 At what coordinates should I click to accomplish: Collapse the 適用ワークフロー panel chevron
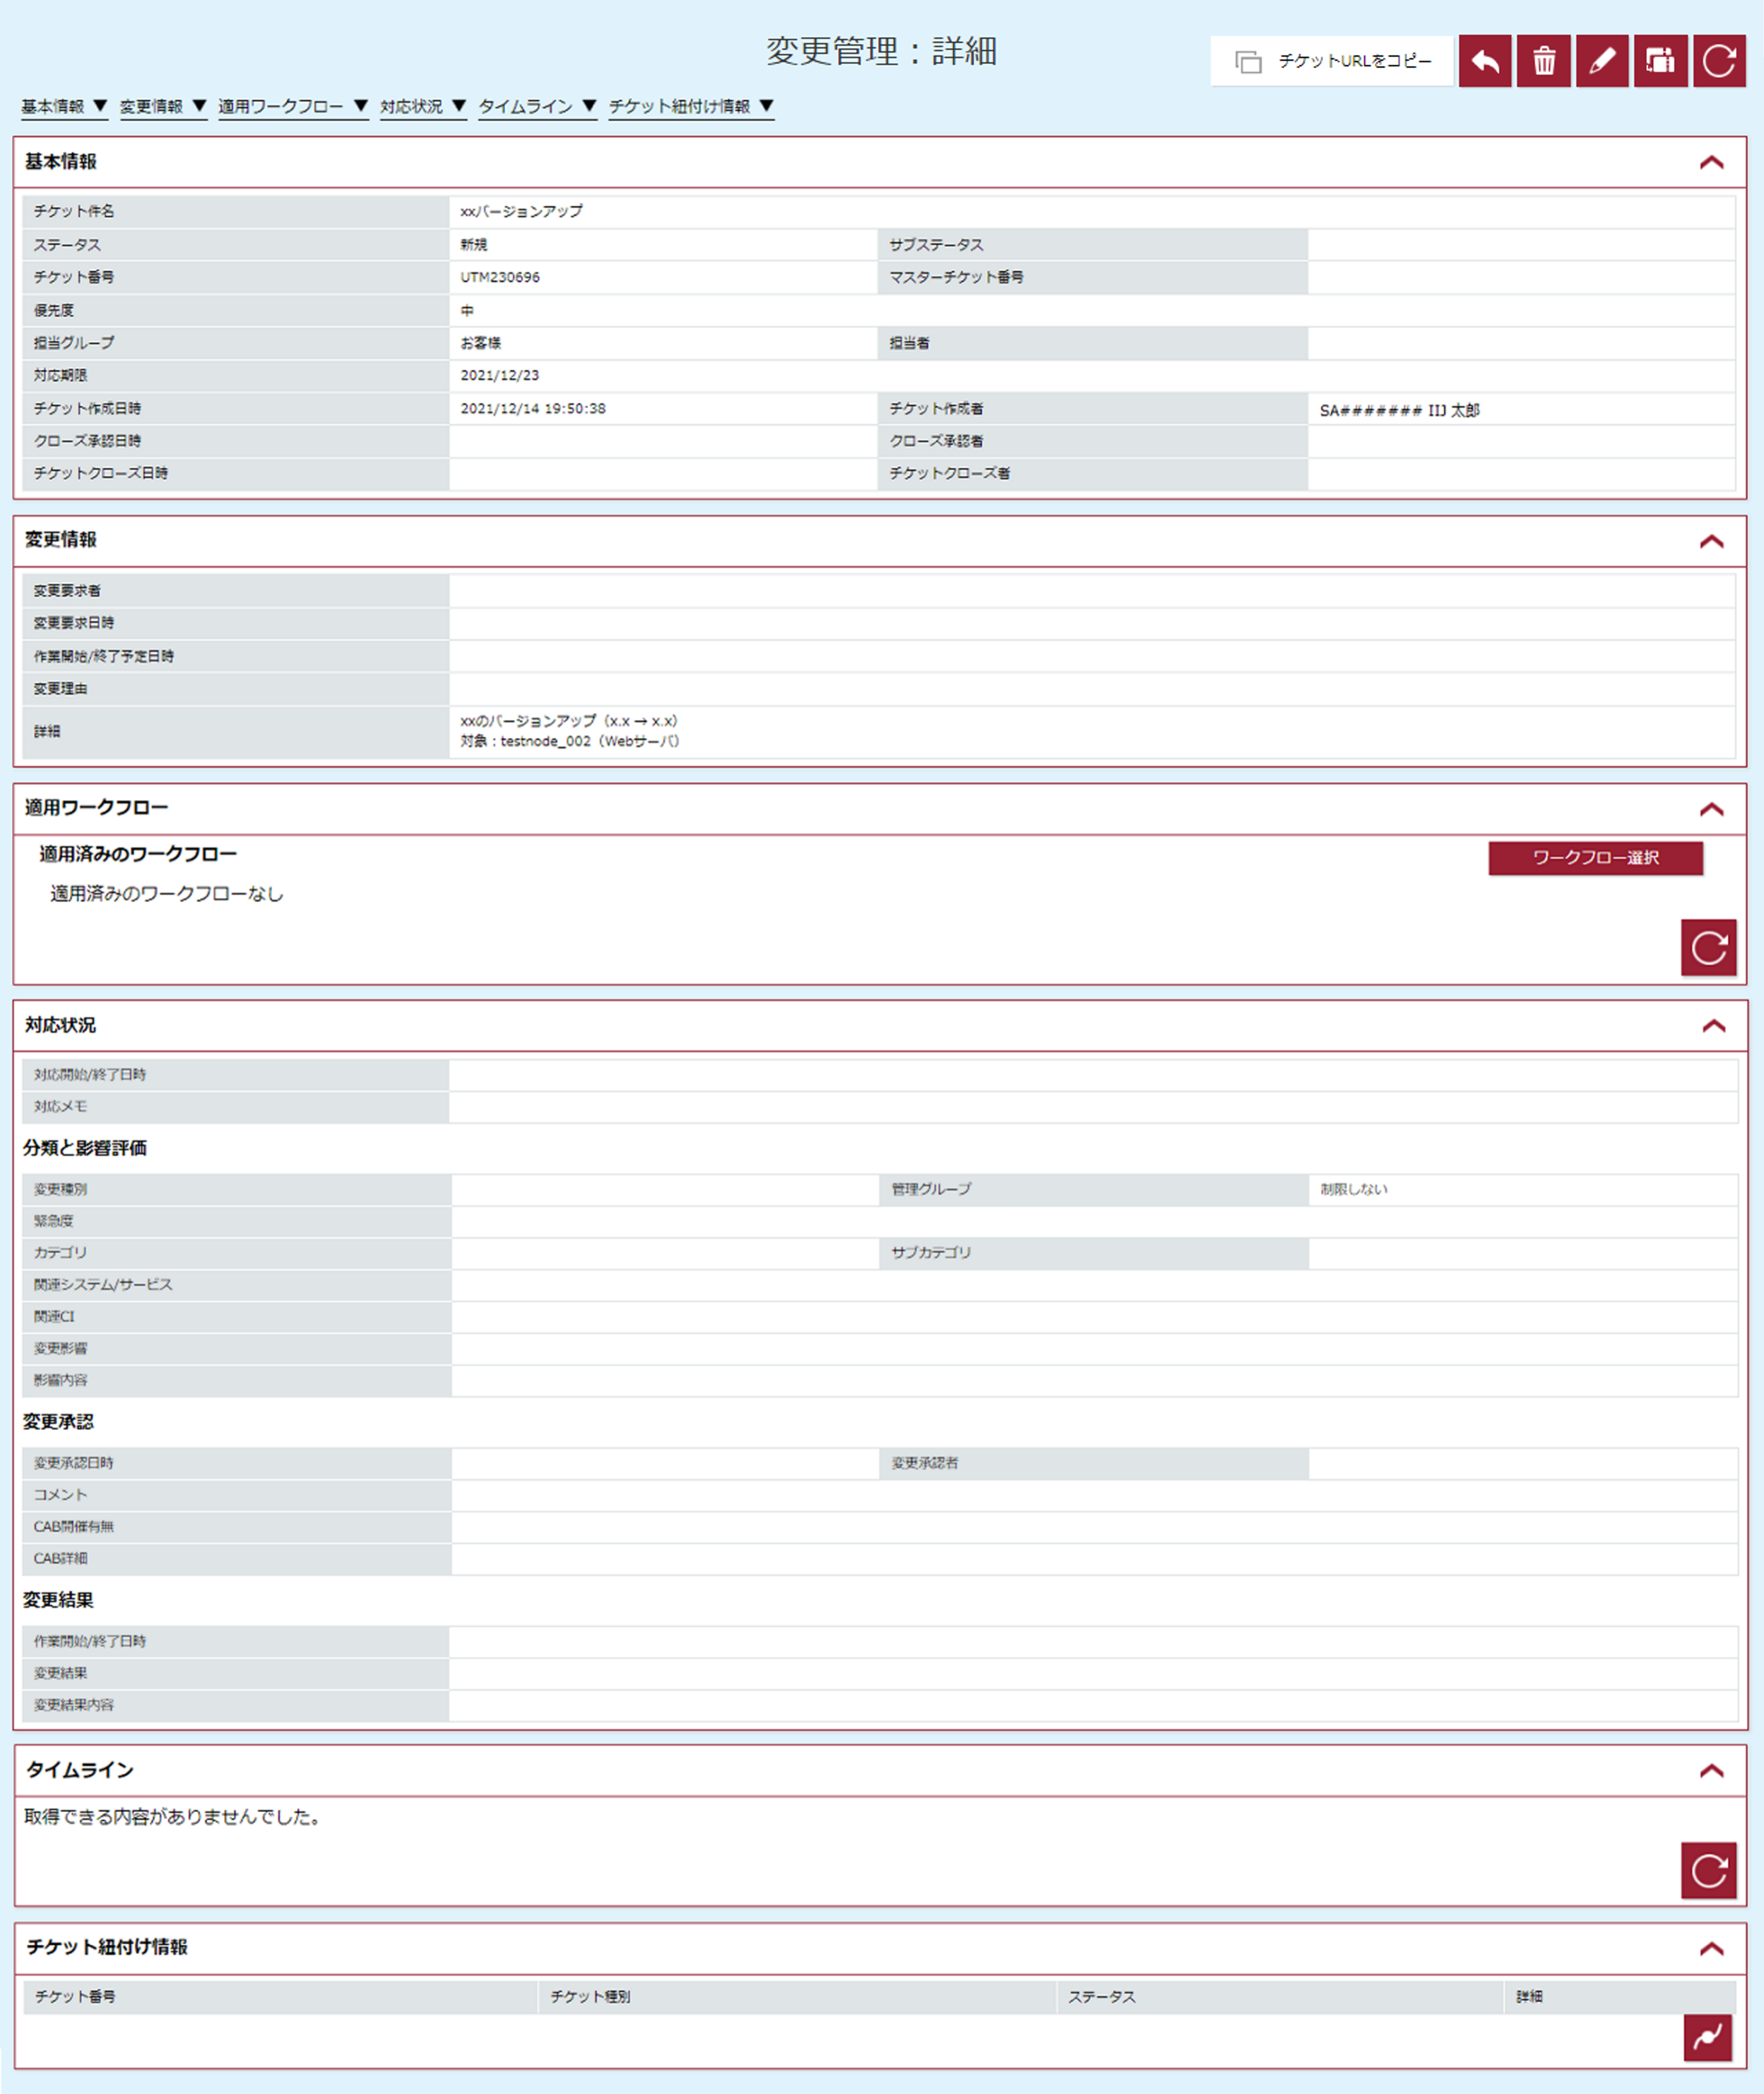pyautogui.click(x=1712, y=809)
